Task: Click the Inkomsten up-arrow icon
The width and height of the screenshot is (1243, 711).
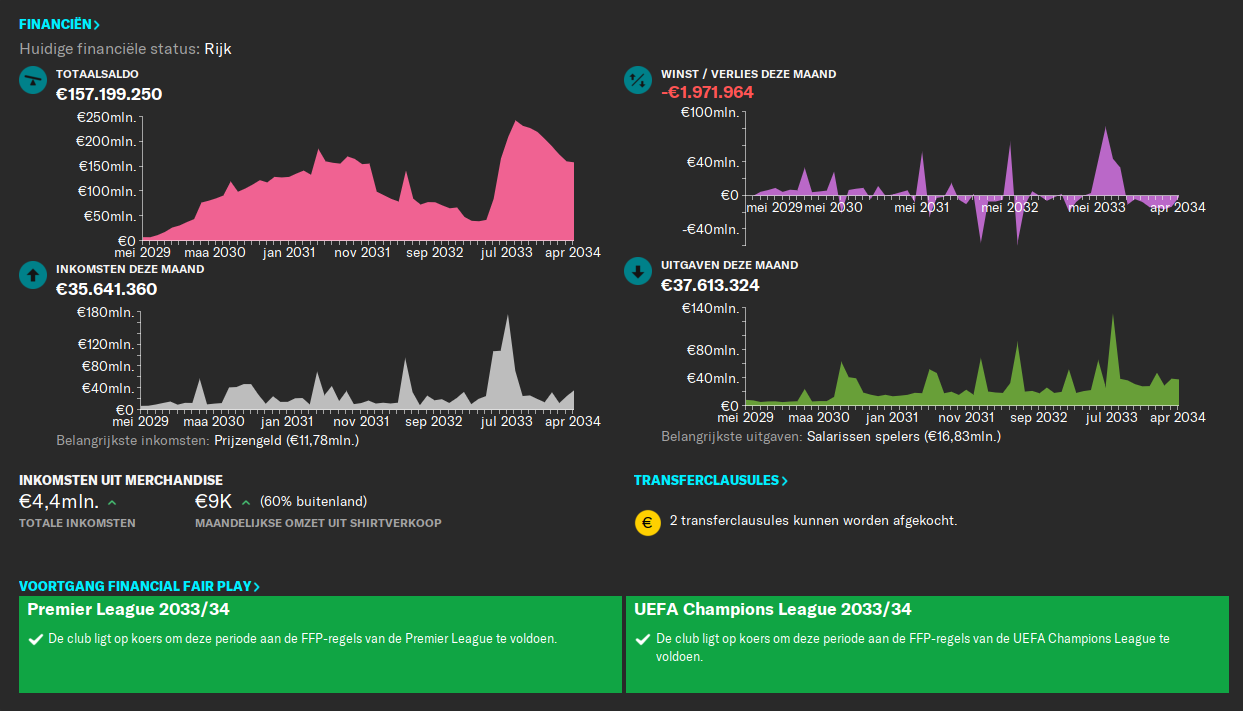Action: coord(34,274)
